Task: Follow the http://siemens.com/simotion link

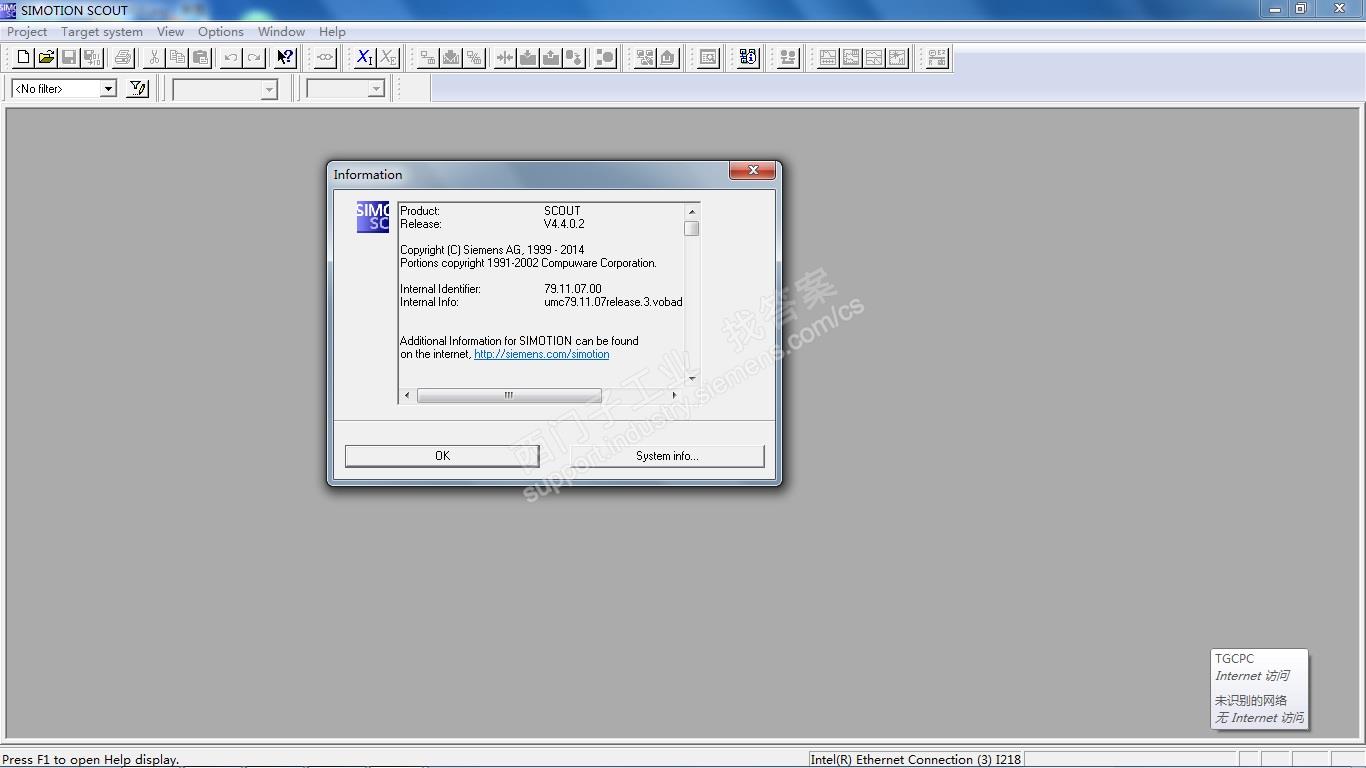Action: 542,354
